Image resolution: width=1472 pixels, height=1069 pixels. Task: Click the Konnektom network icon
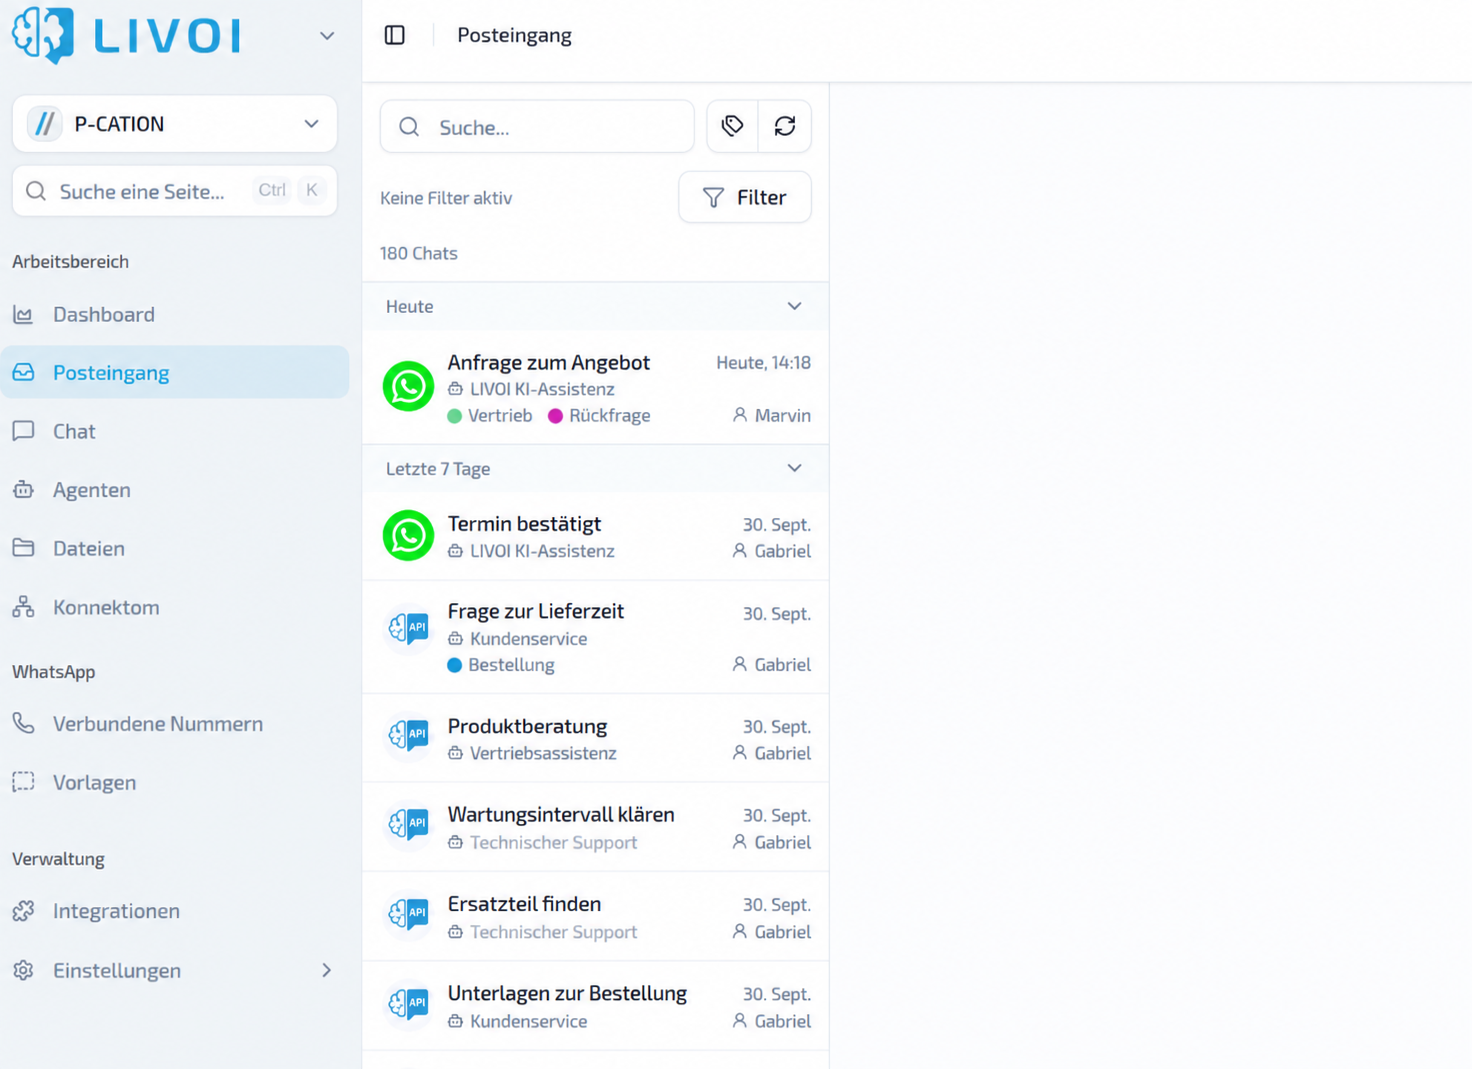(23, 607)
